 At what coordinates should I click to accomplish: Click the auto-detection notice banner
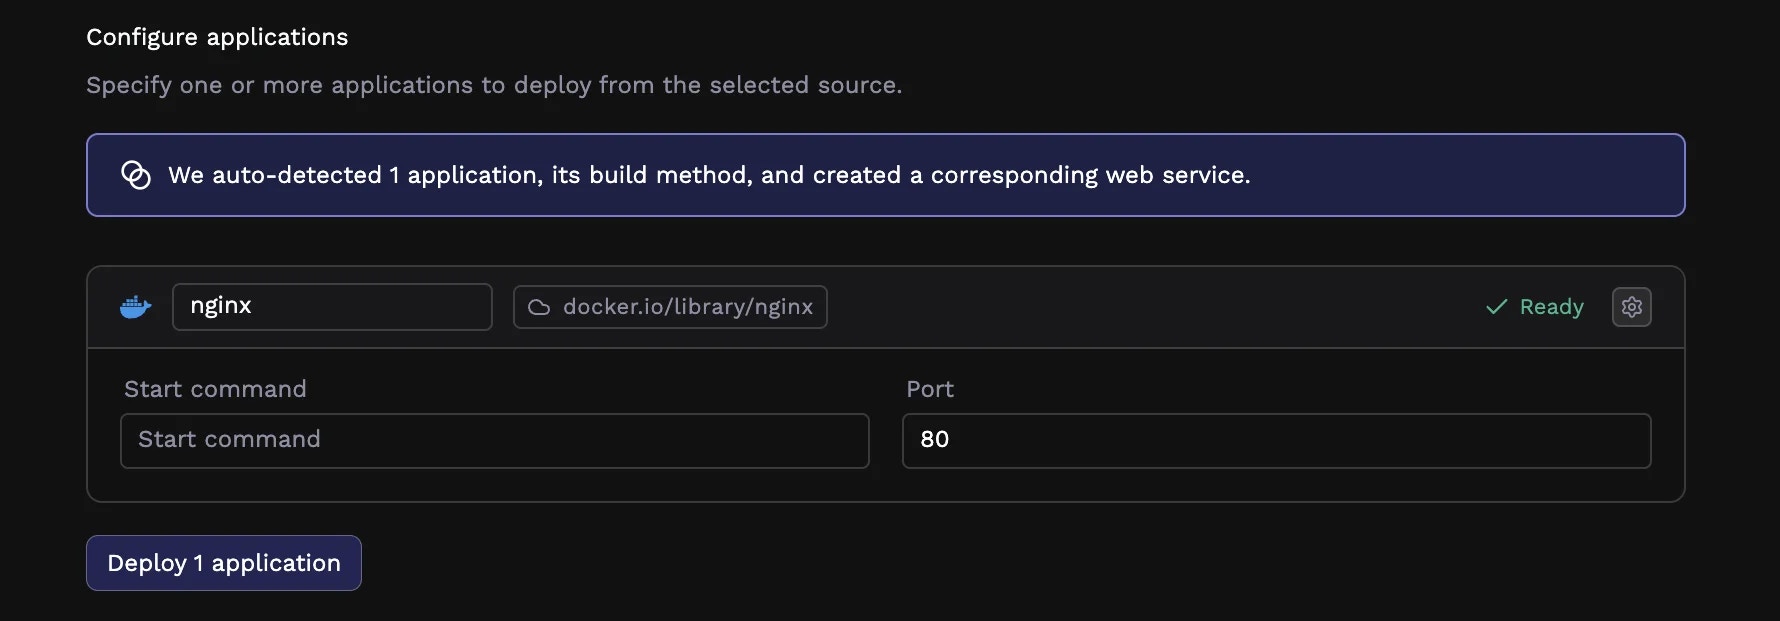[x=884, y=174]
